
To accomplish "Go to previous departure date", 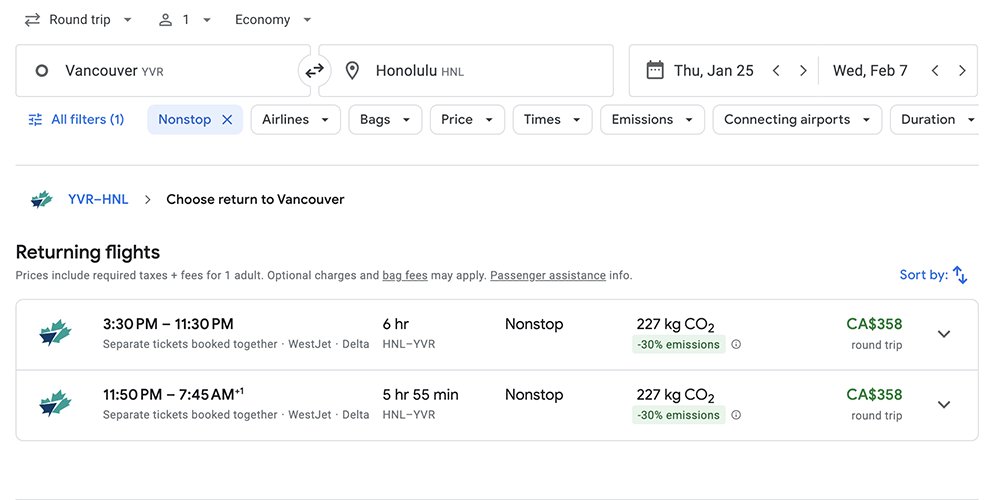I will [776, 71].
